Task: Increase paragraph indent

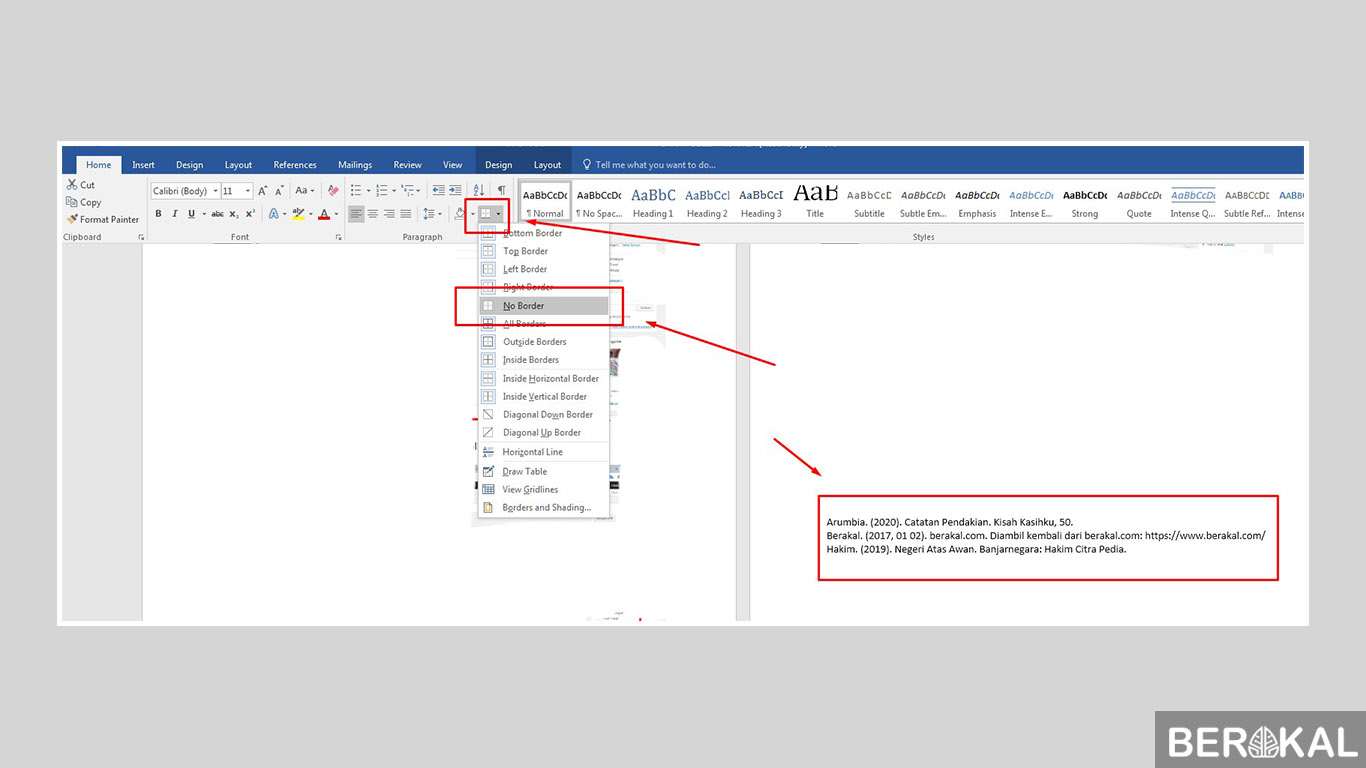Action: tap(455, 190)
